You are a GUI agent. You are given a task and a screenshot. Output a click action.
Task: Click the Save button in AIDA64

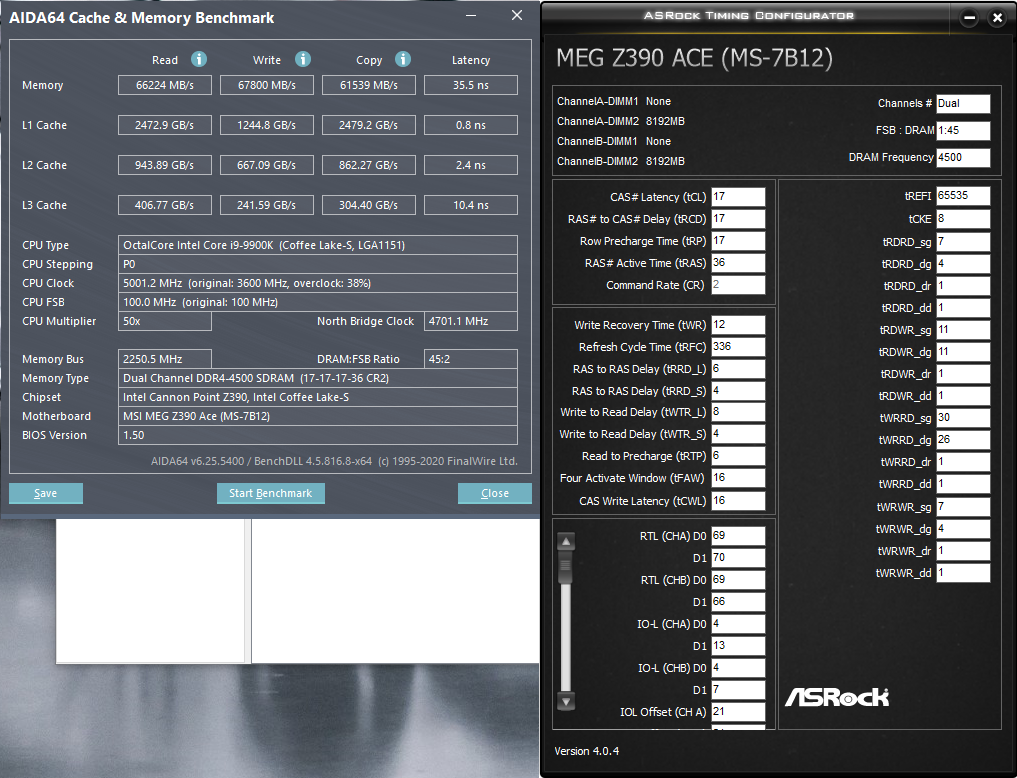pos(45,493)
